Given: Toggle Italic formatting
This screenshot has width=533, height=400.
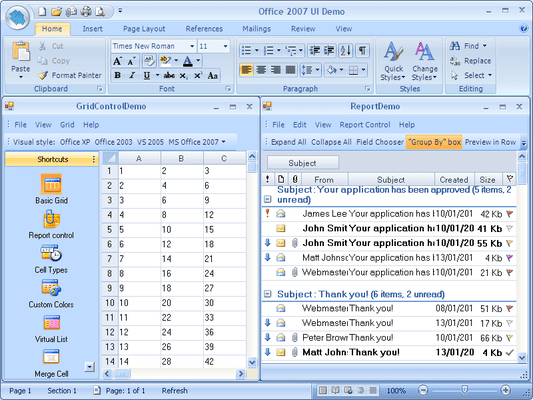Looking at the screenshot, I should 132,75.
